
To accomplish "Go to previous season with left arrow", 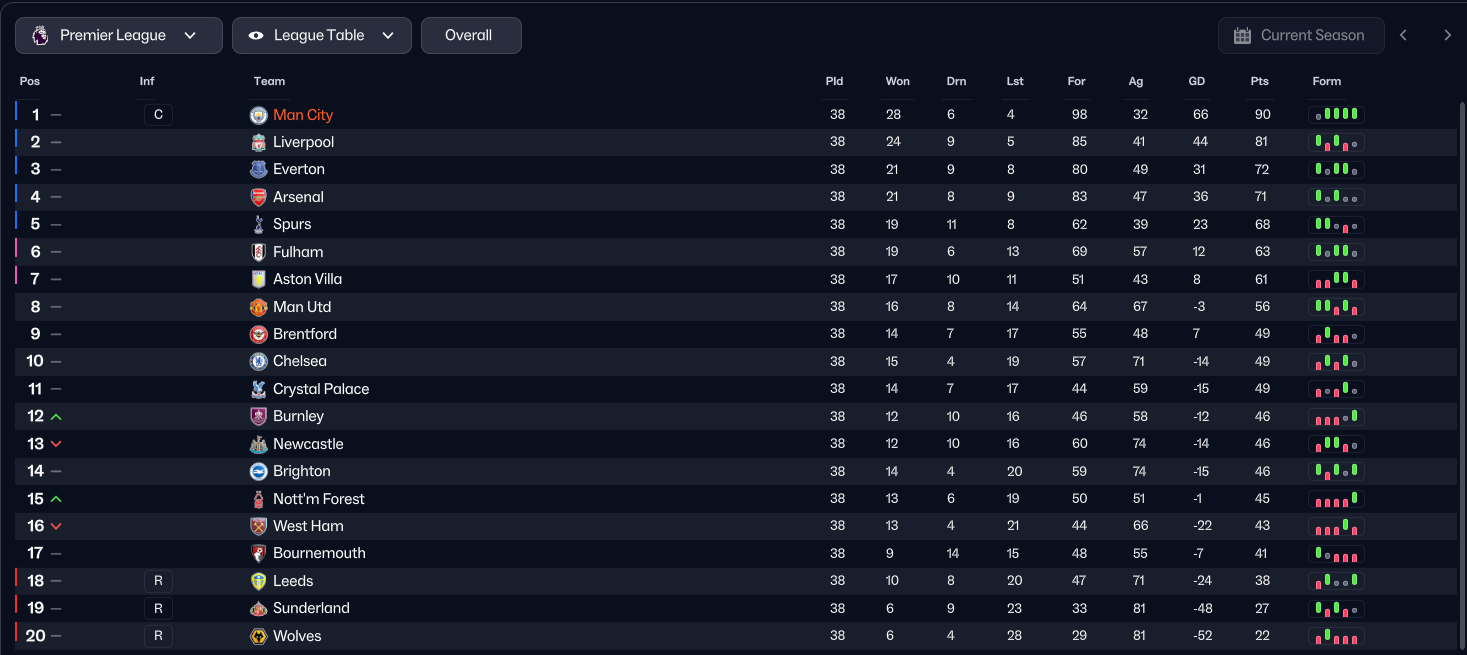I will (1403, 36).
